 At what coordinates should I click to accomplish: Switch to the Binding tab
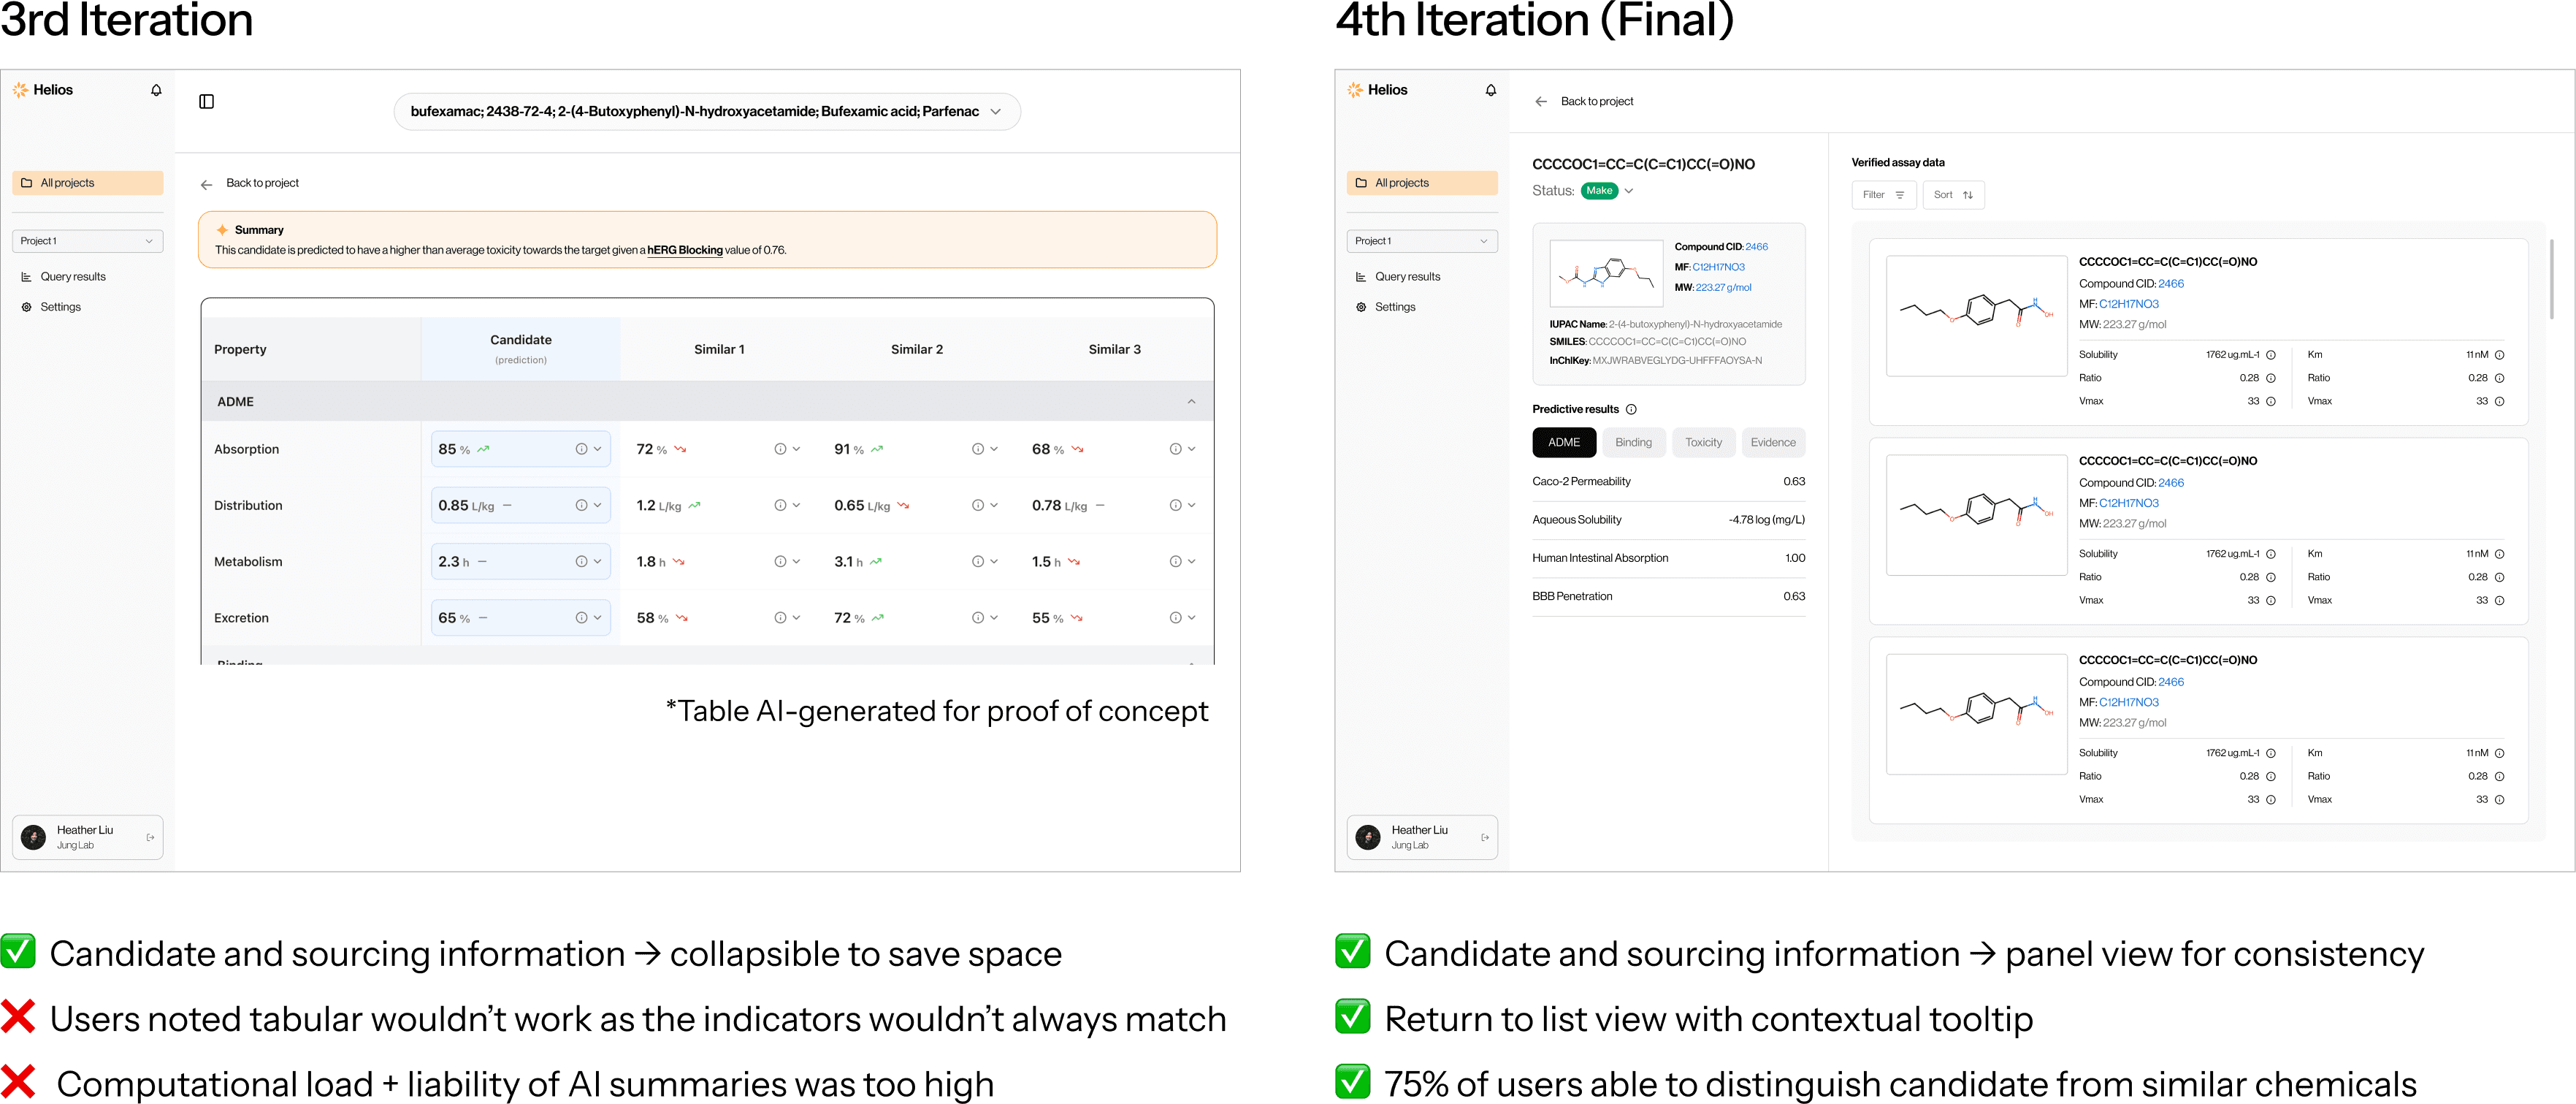(1633, 442)
